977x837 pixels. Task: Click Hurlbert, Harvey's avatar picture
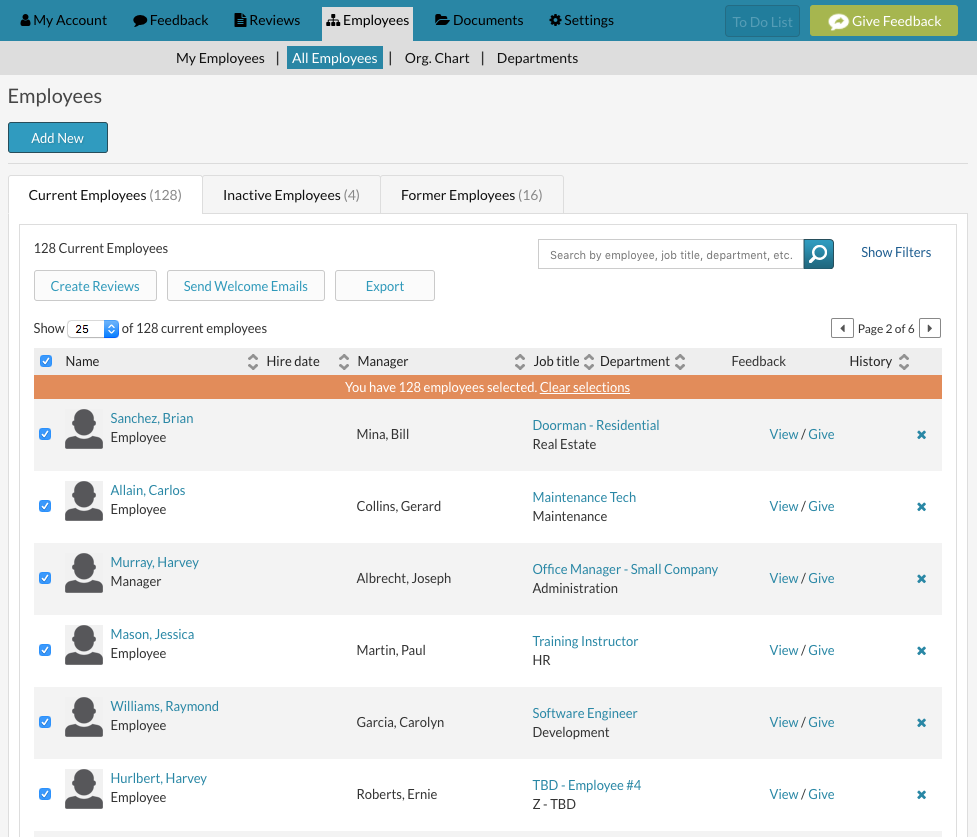point(83,788)
